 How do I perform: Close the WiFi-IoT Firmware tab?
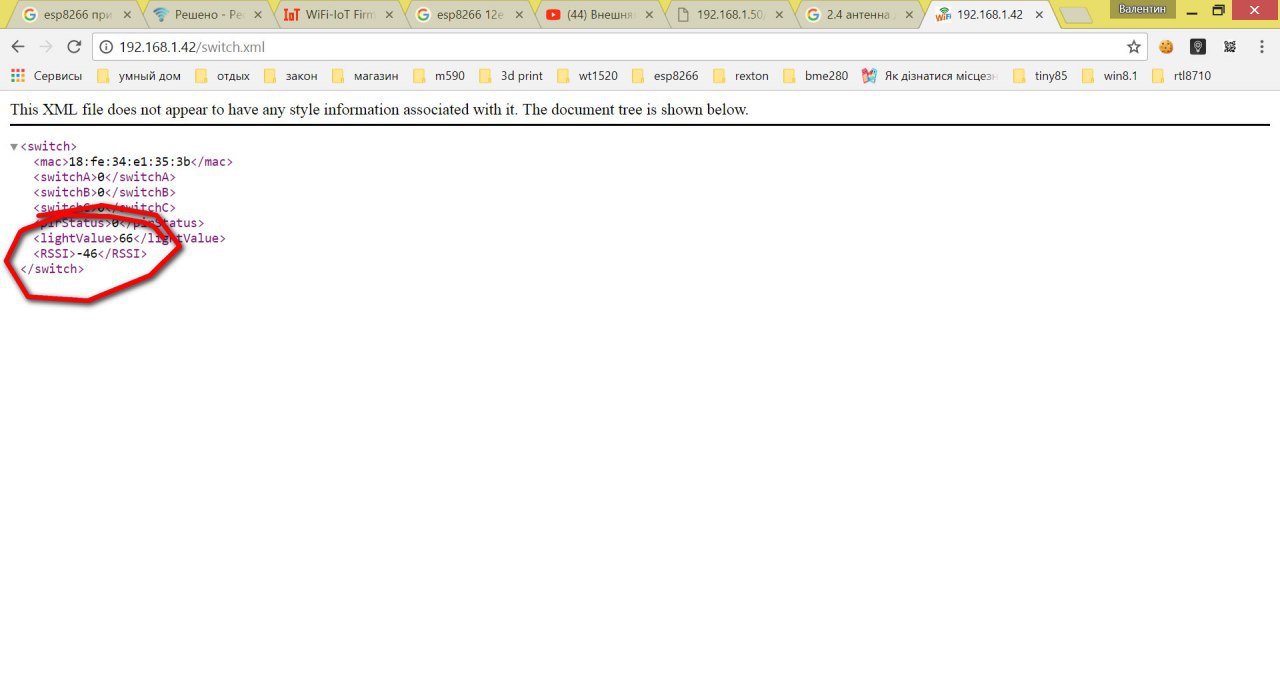tap(388, 15)
